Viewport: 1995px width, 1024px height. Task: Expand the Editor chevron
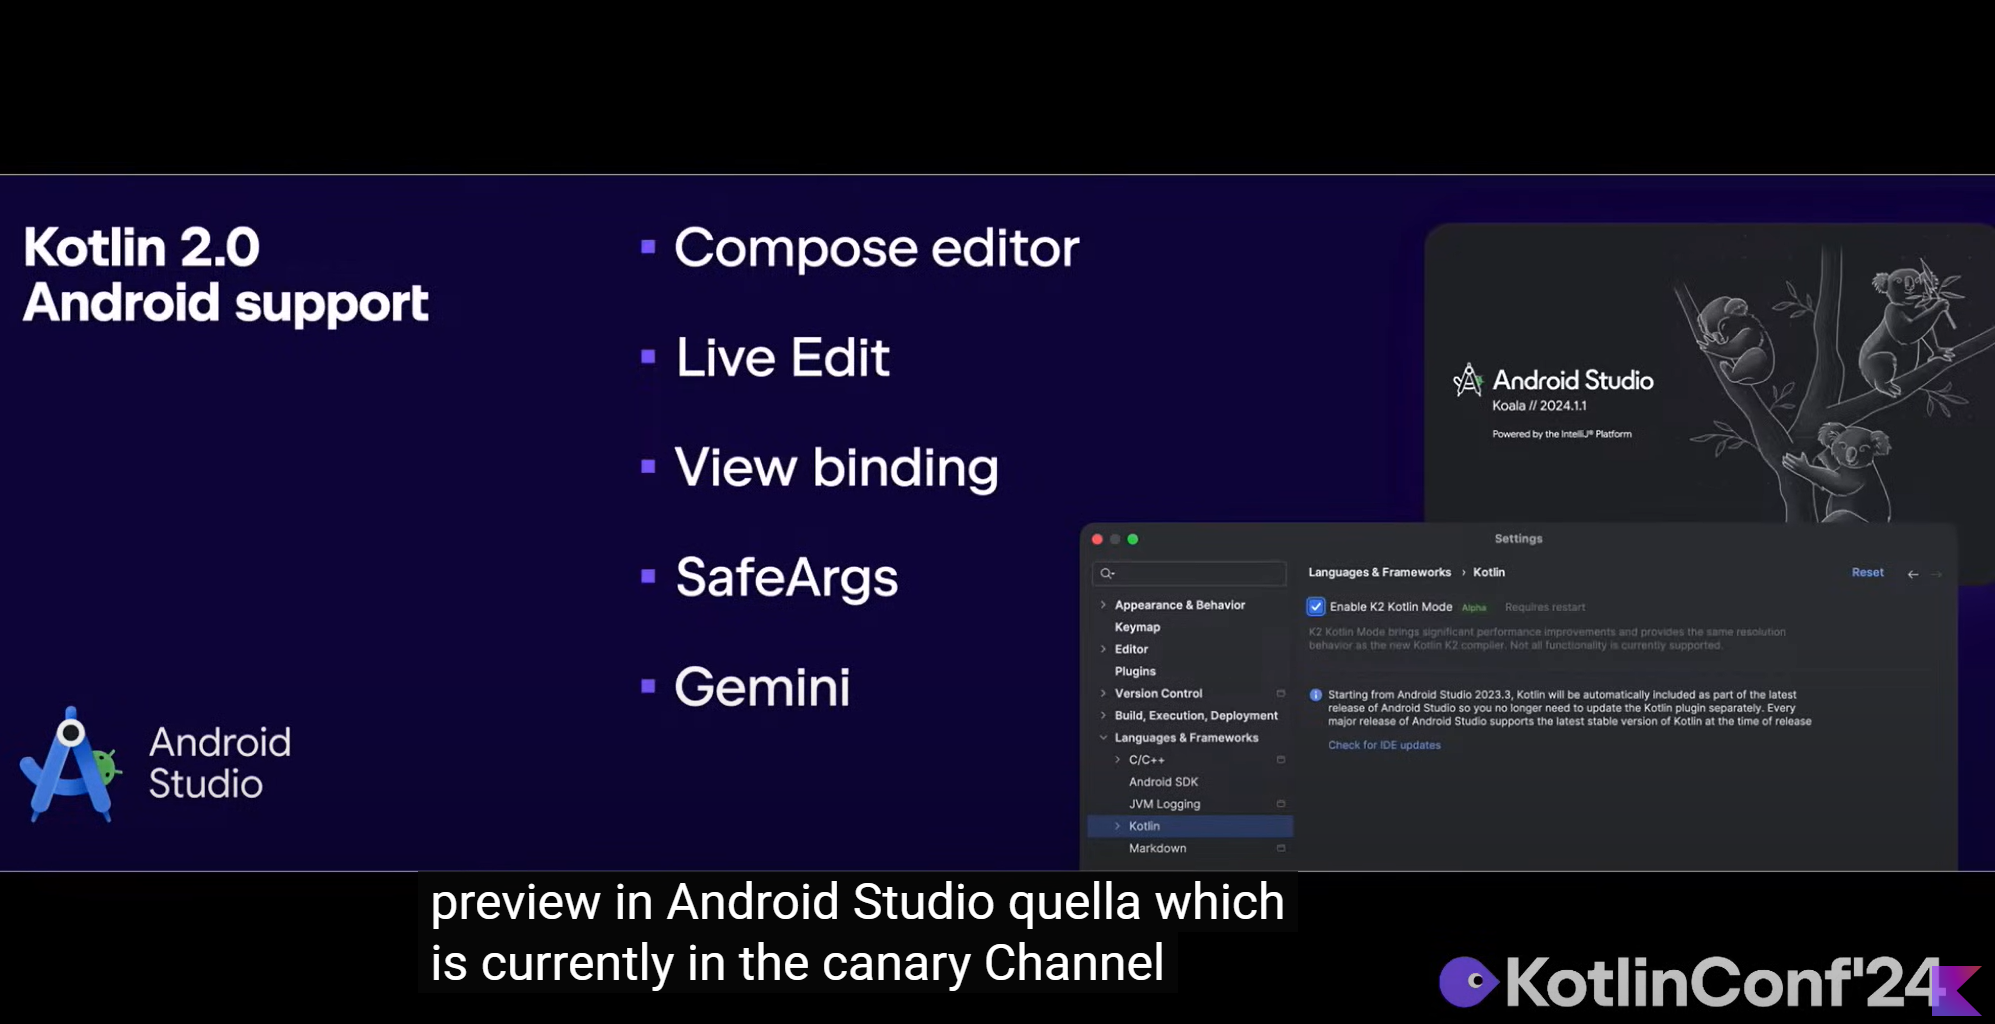coord(1103,649)
